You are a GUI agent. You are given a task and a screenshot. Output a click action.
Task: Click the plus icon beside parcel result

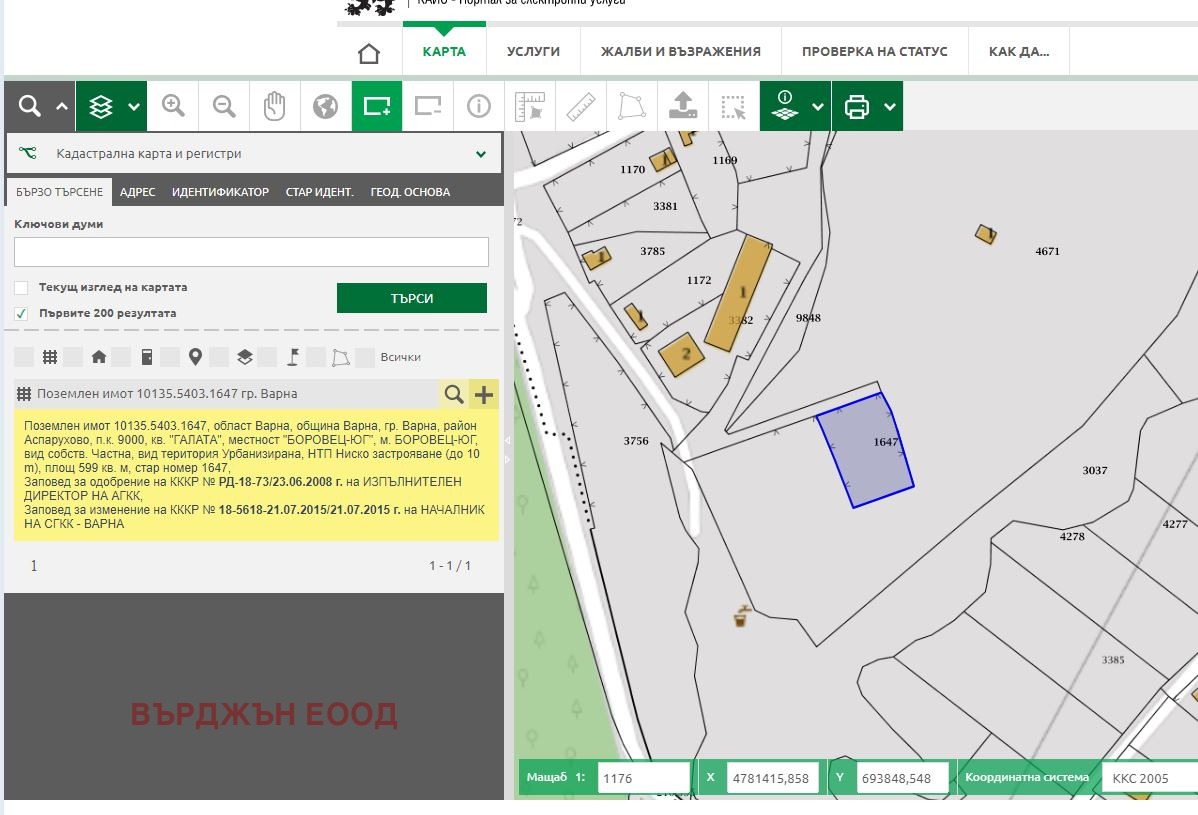click(x=484, y=395)
